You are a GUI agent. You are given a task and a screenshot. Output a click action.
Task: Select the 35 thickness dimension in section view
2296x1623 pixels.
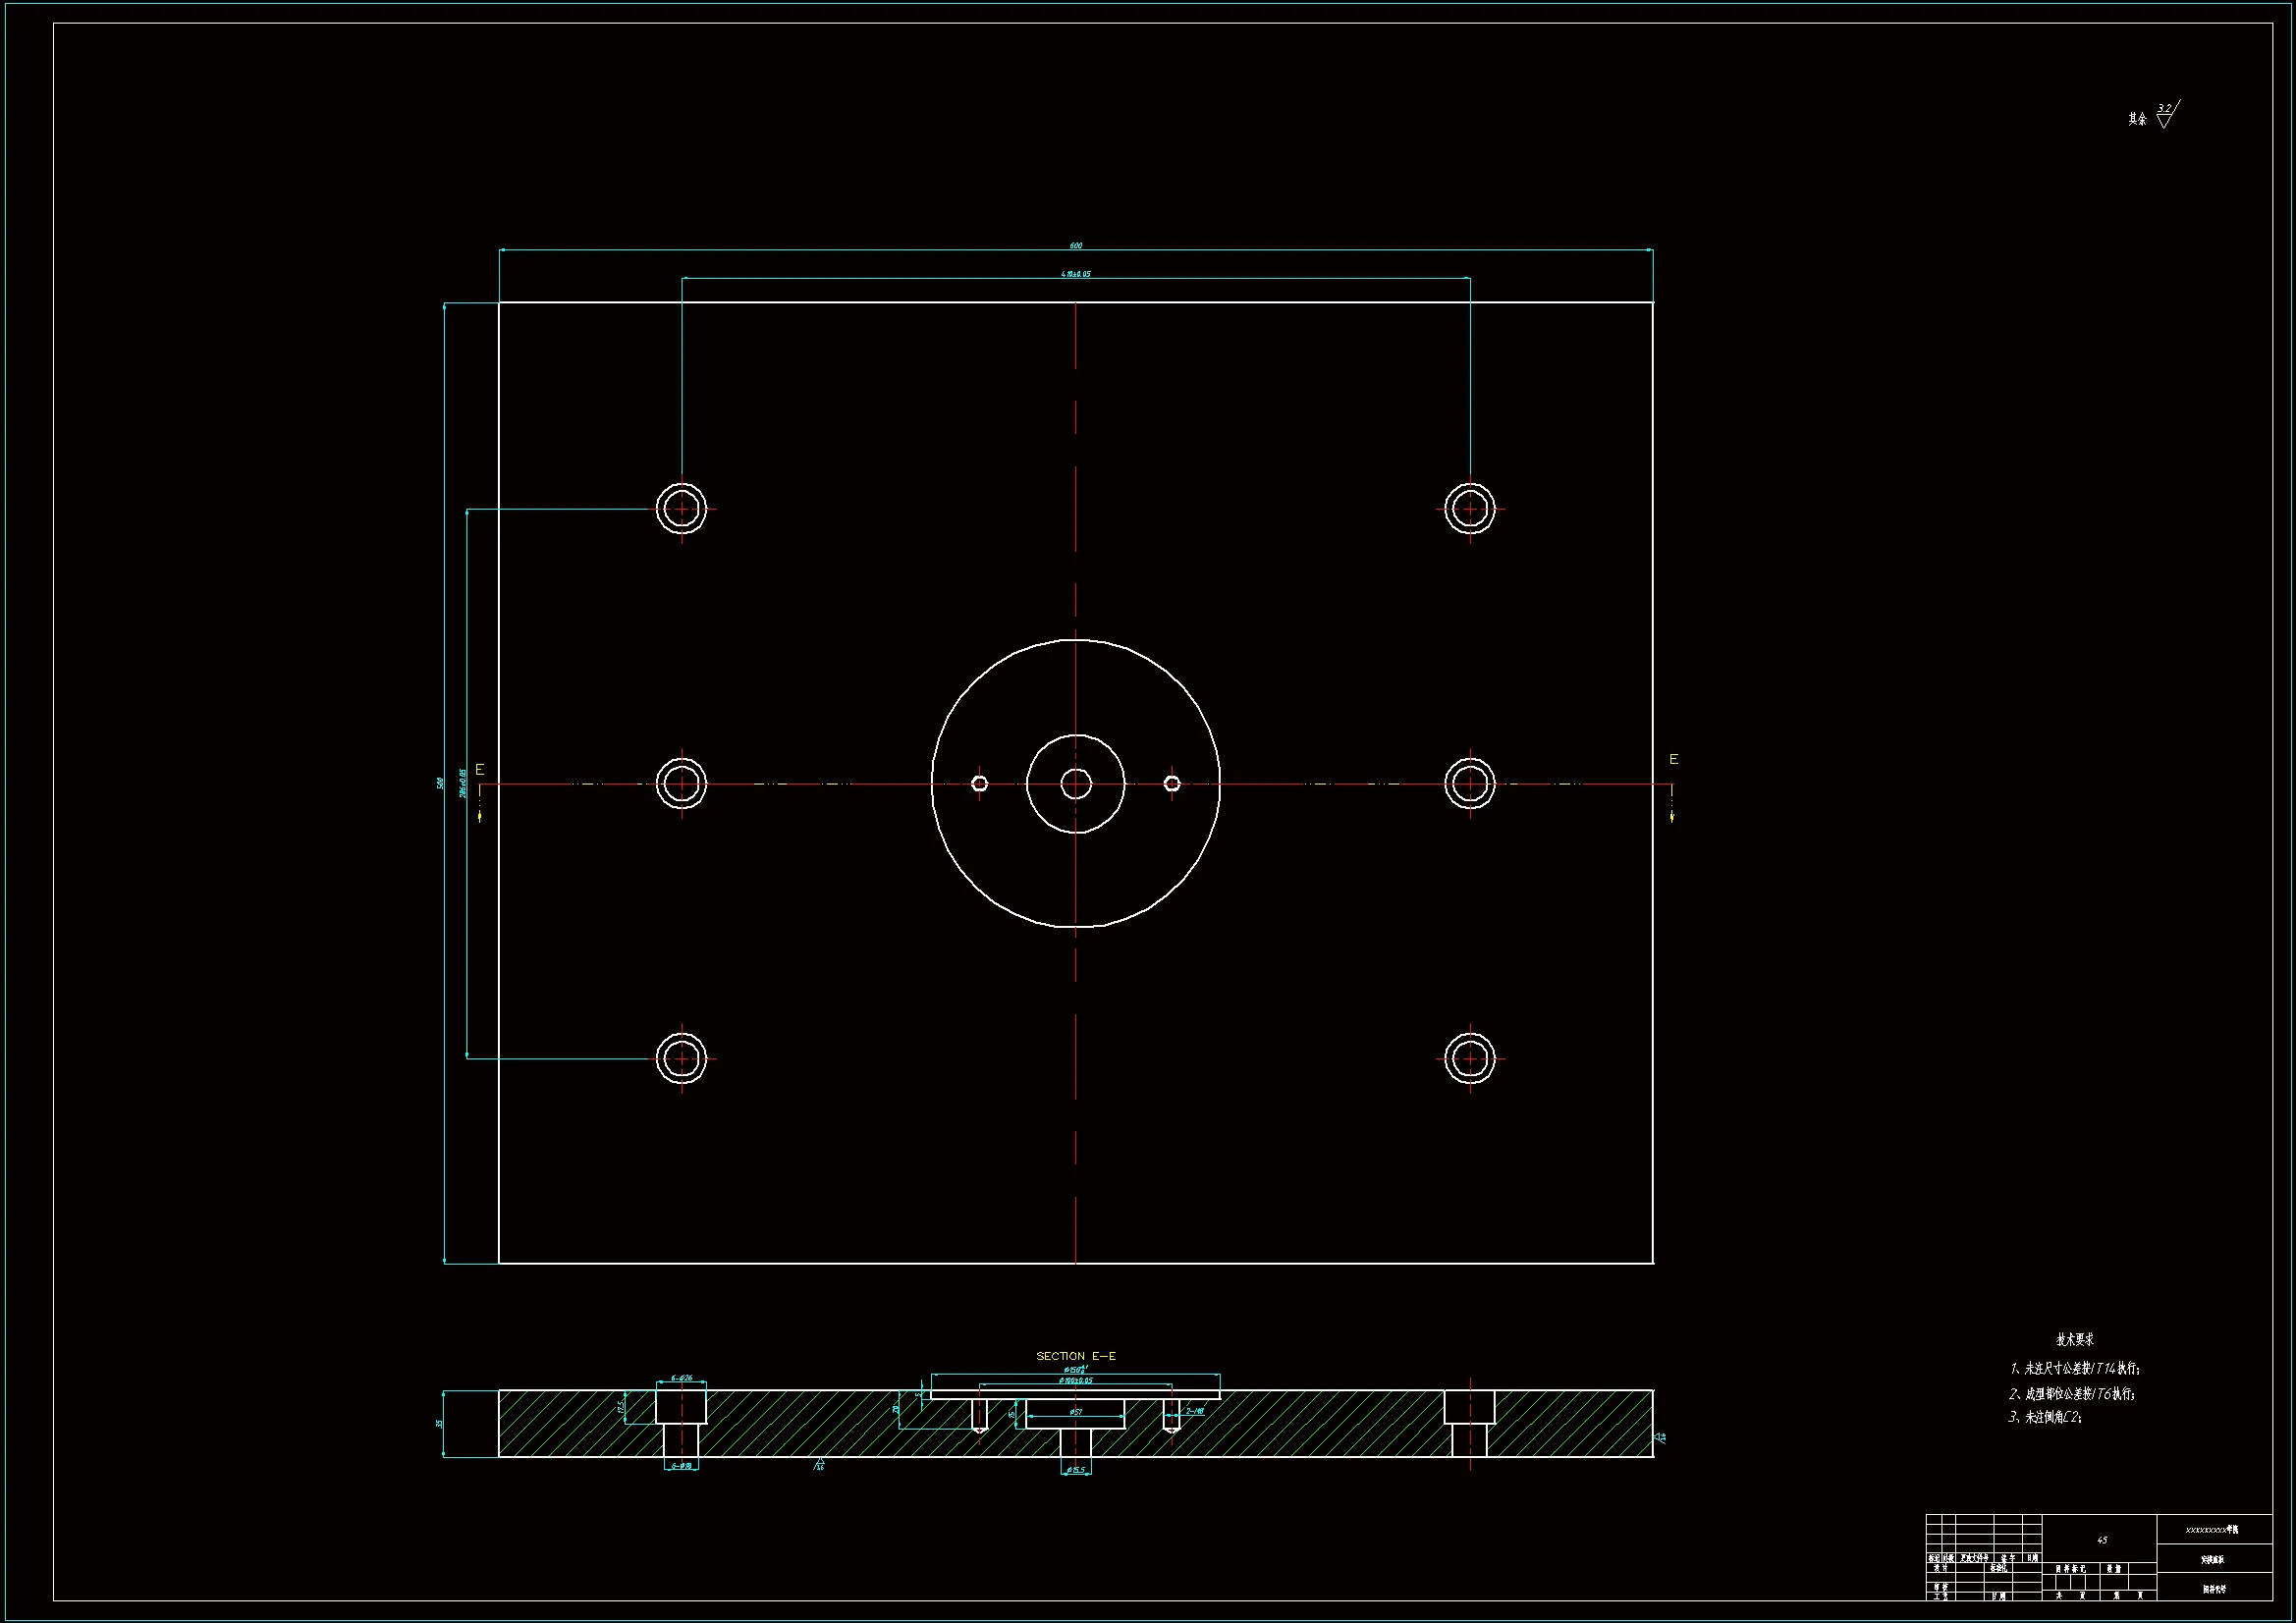coord(439,1423)
